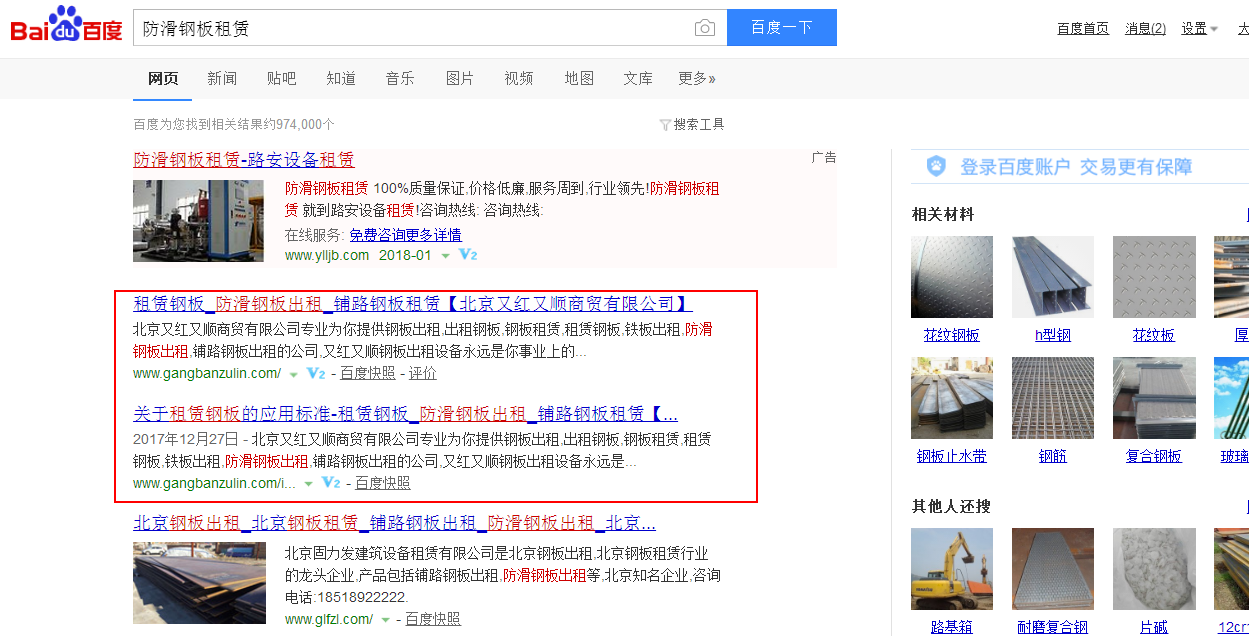
Task: Switch to the 视频 tab
Action: (519, 78)
